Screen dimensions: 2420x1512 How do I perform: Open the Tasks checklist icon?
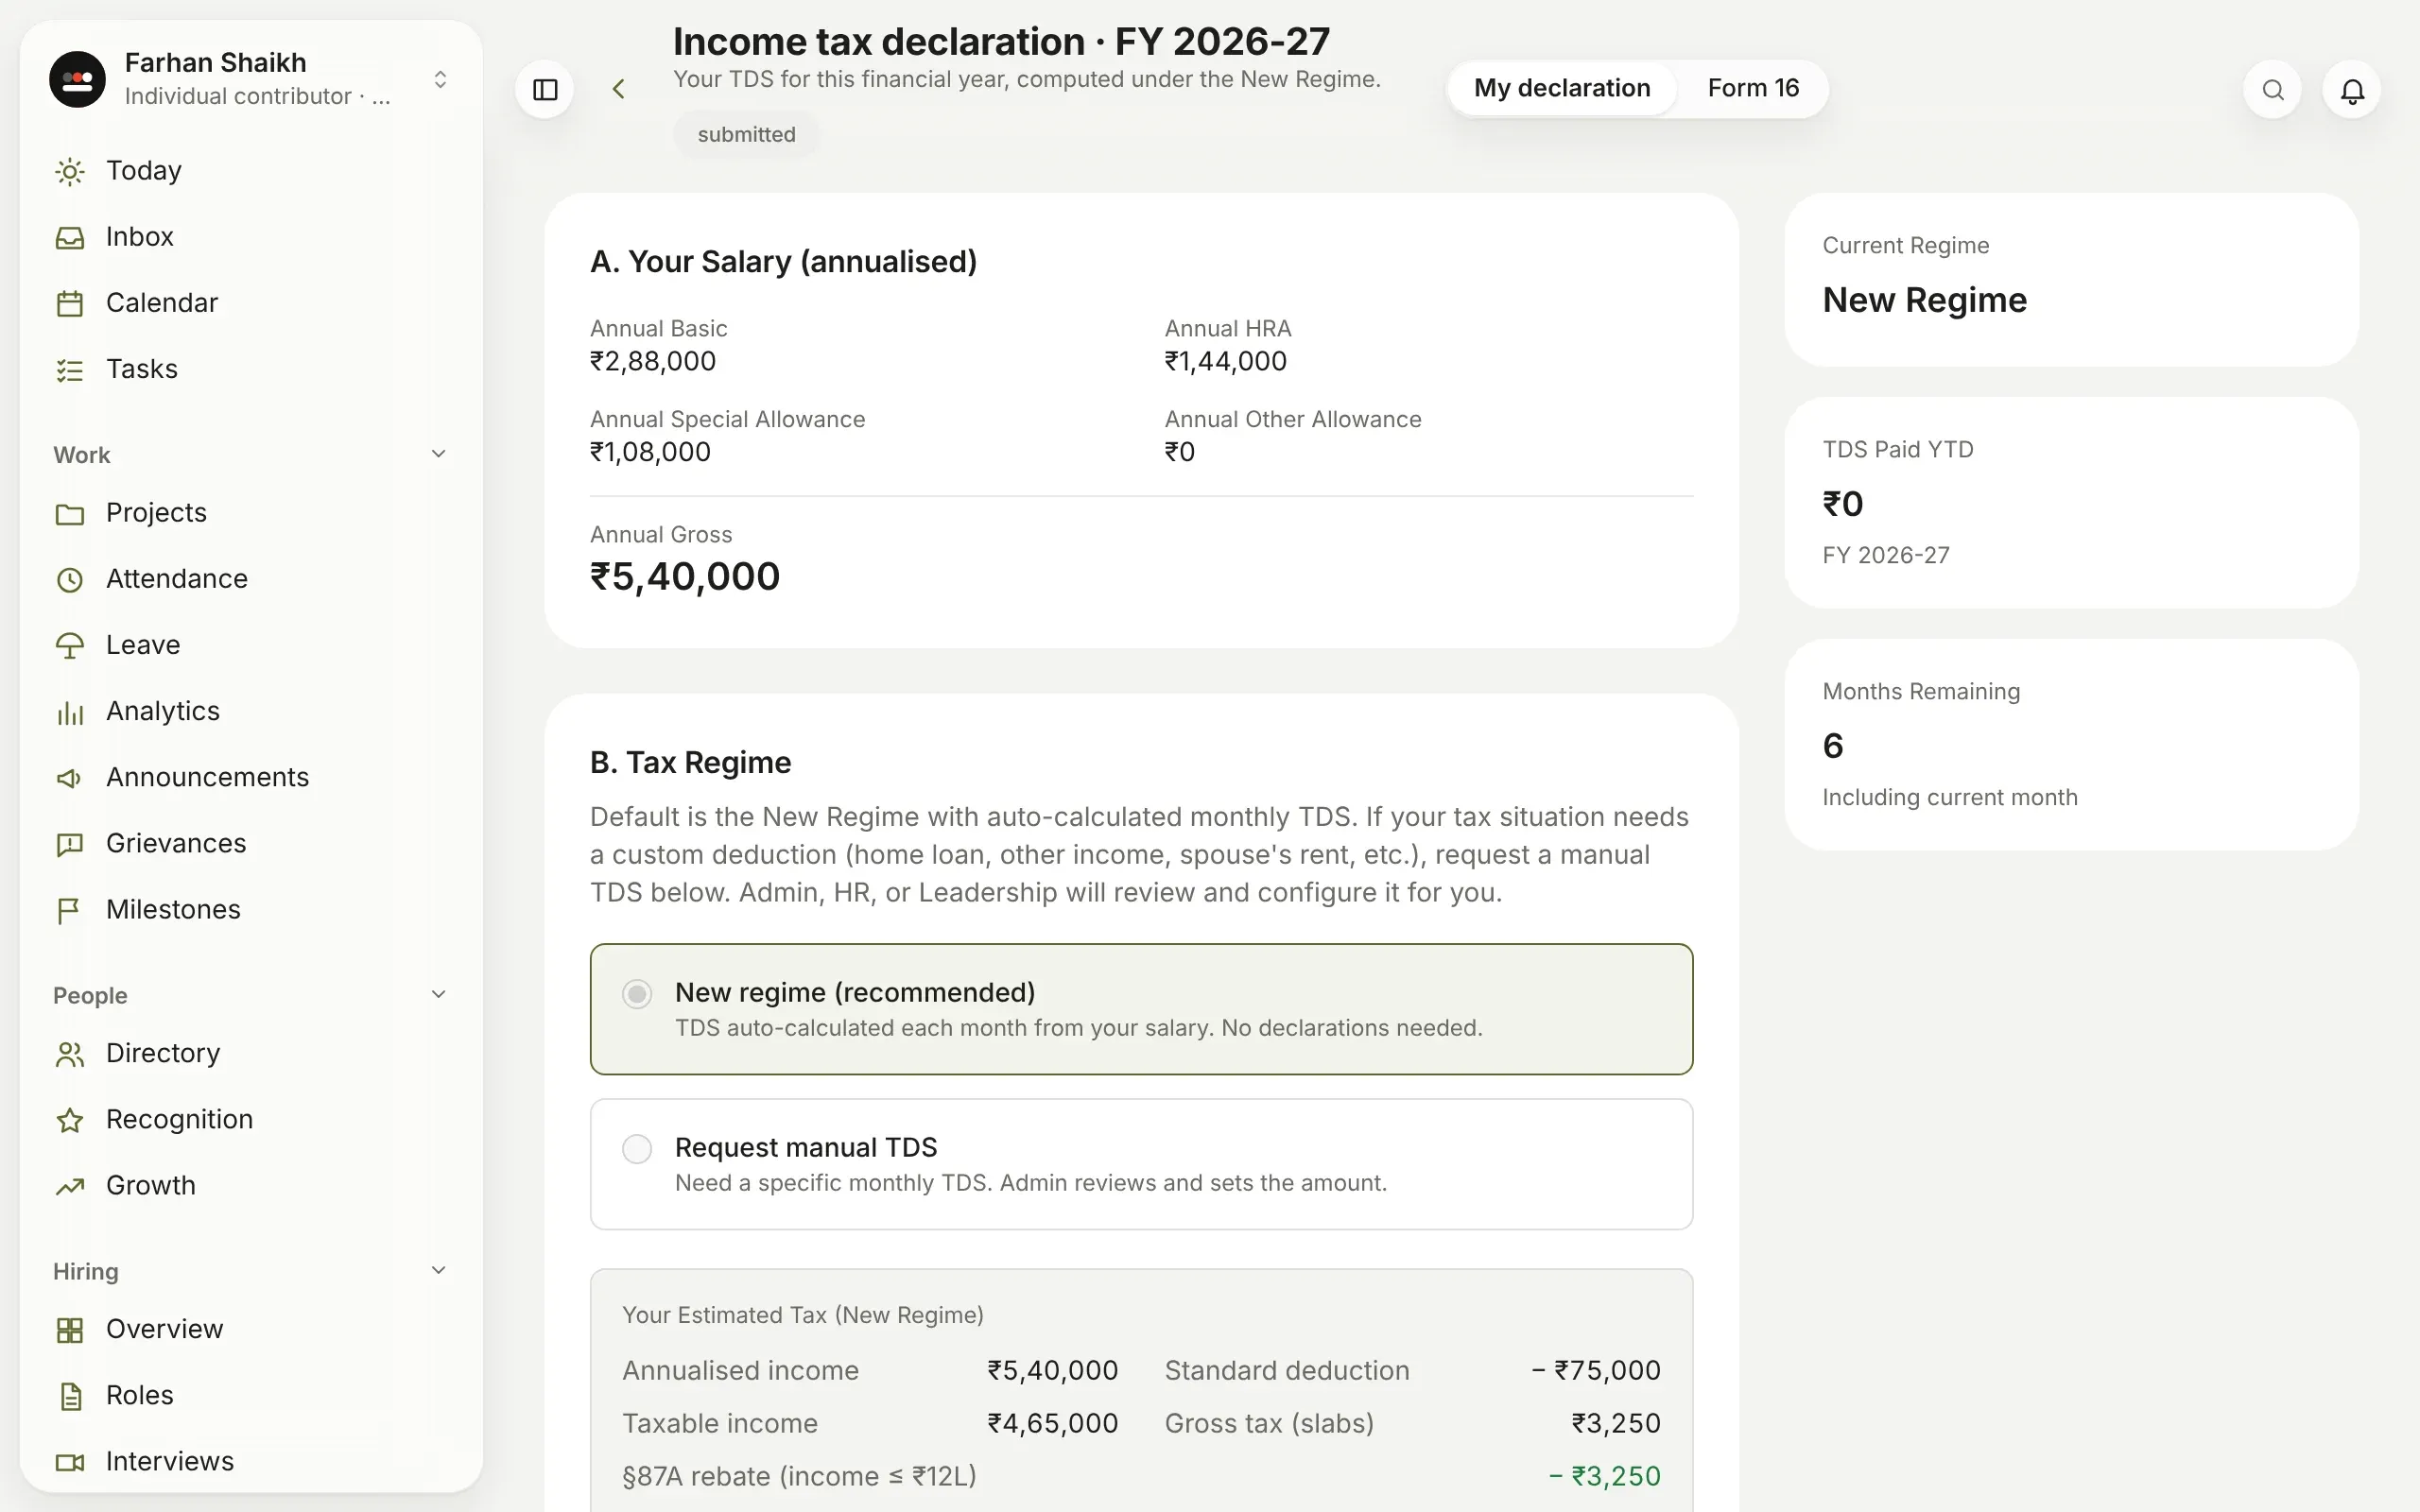point(70,370)
